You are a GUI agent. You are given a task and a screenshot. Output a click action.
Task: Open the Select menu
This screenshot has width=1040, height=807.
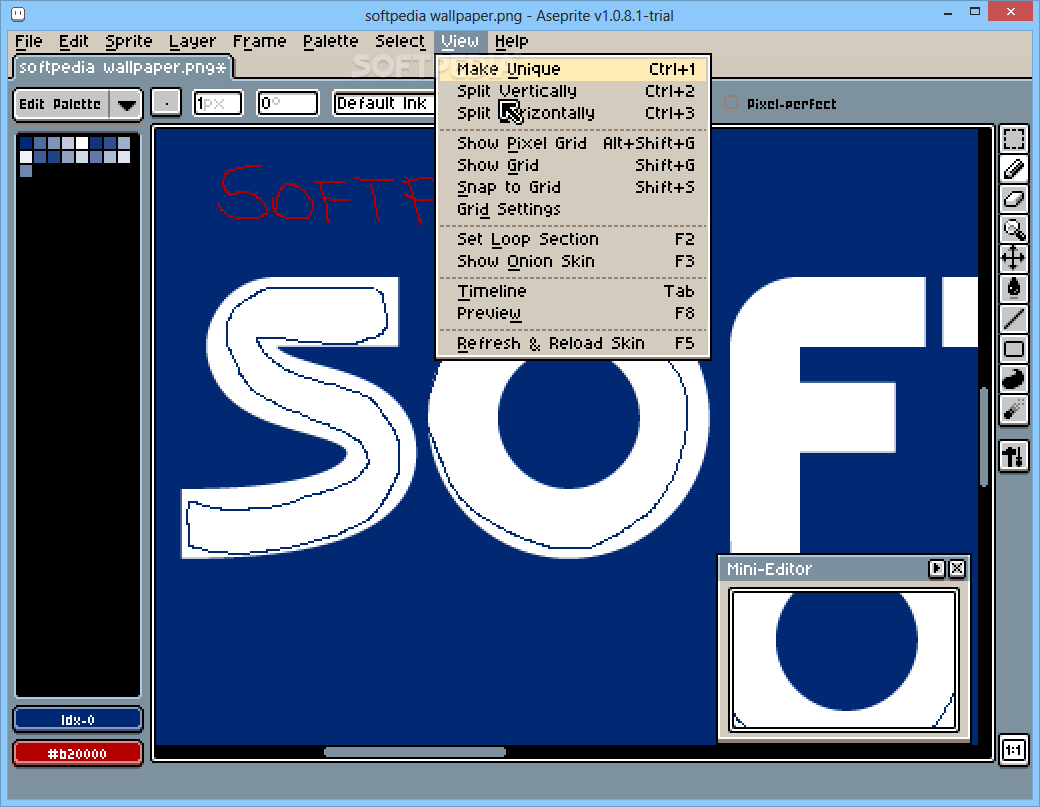(x=400, y=41)
